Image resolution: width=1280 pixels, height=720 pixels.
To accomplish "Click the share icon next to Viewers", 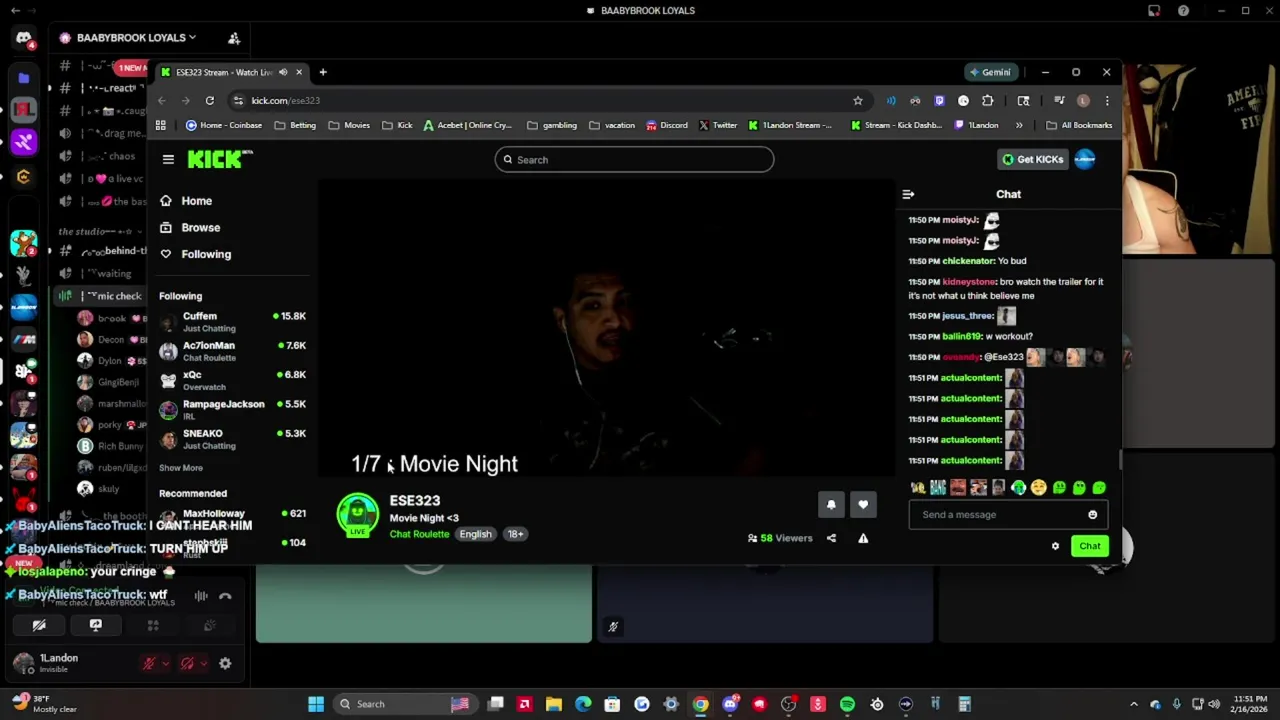I will tap(831, 538).
